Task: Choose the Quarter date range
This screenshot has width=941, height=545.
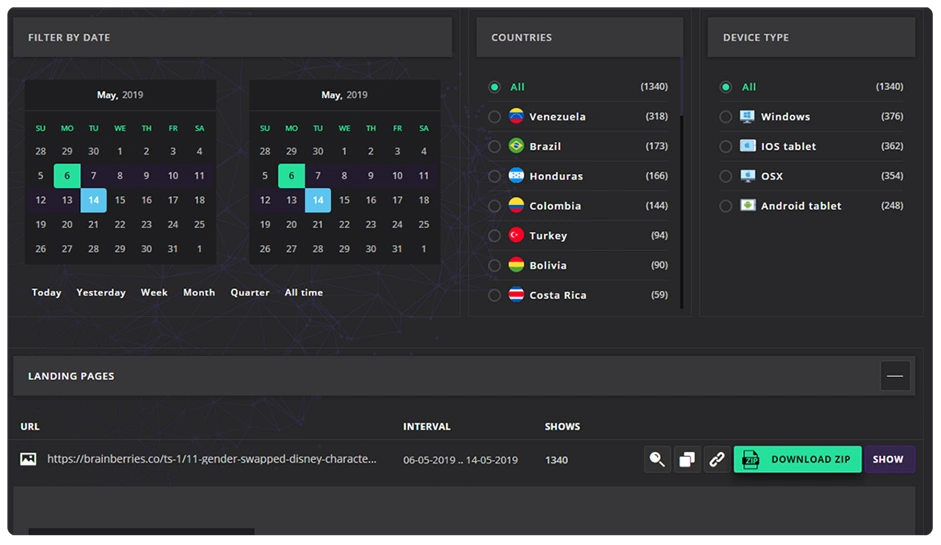Action: [x=250, y=293]
